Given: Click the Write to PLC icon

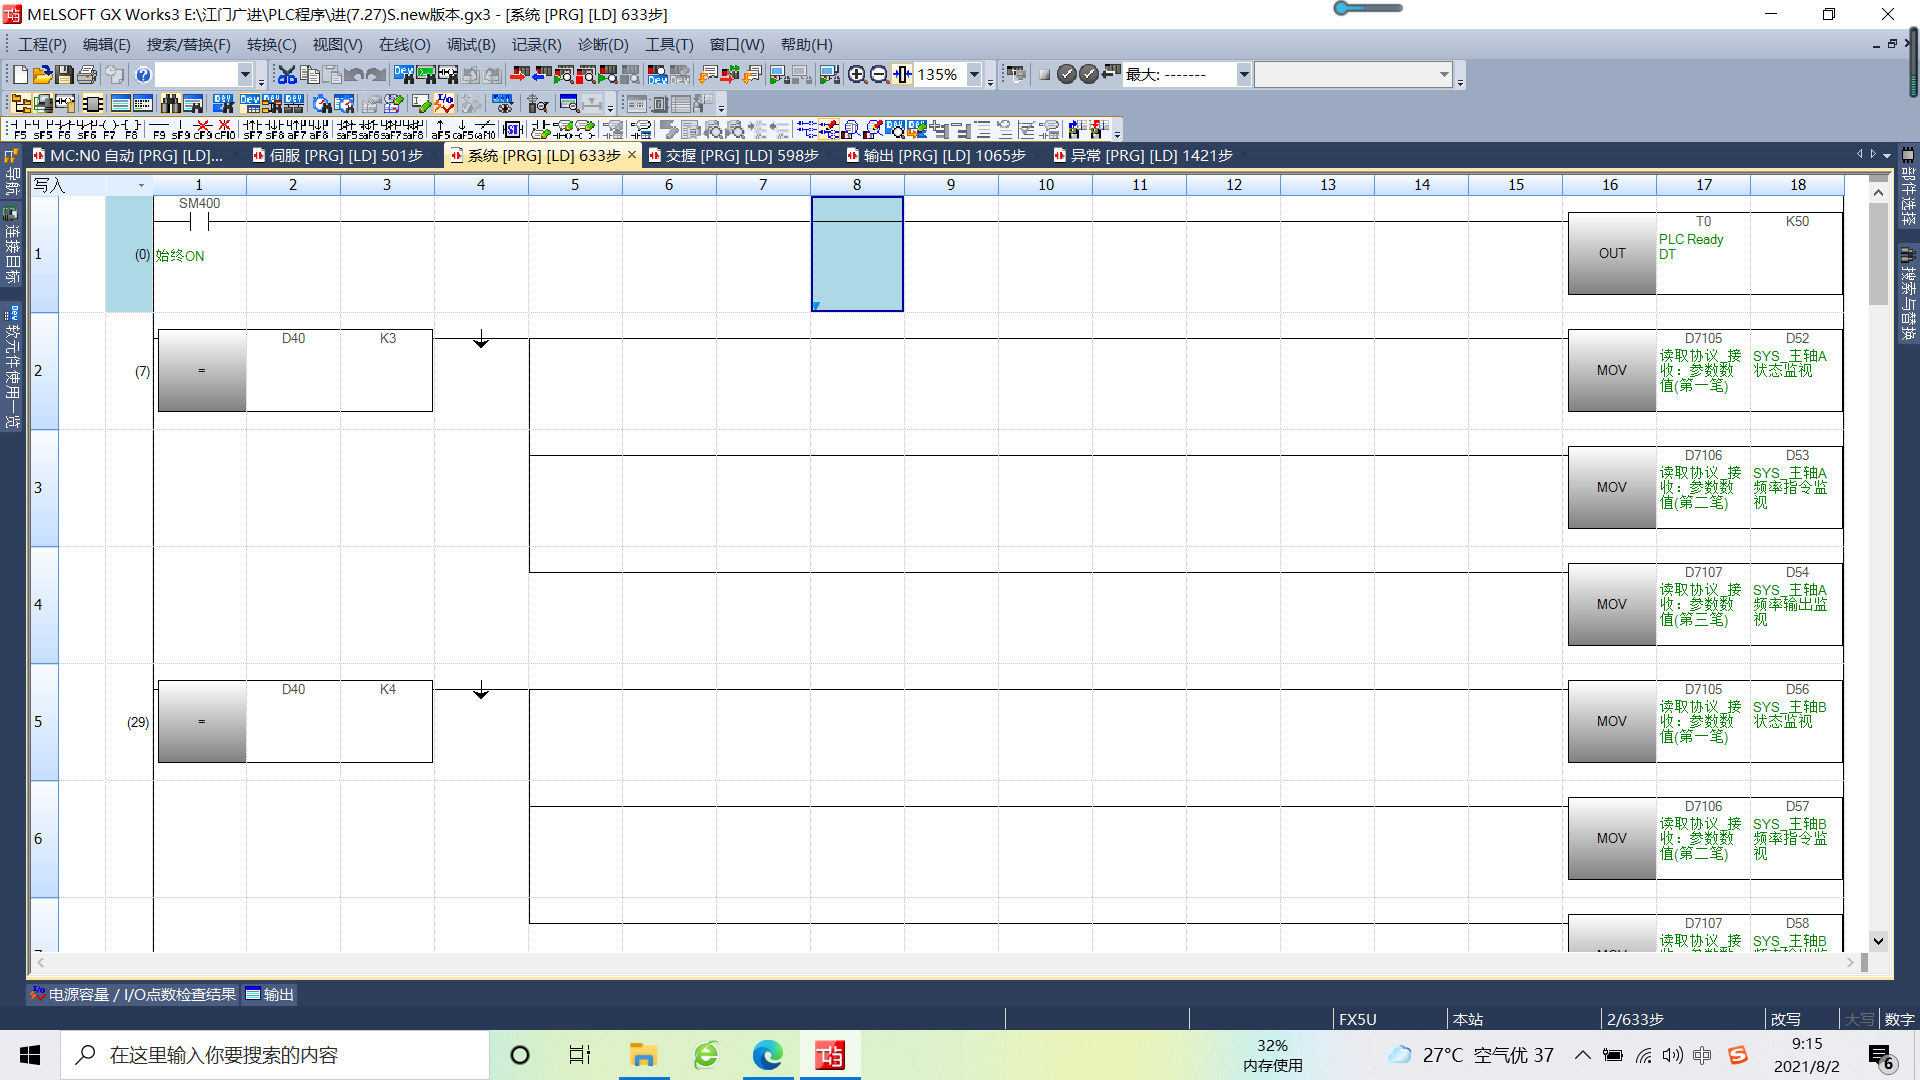Looking at the screenshot, I should 519,75.
